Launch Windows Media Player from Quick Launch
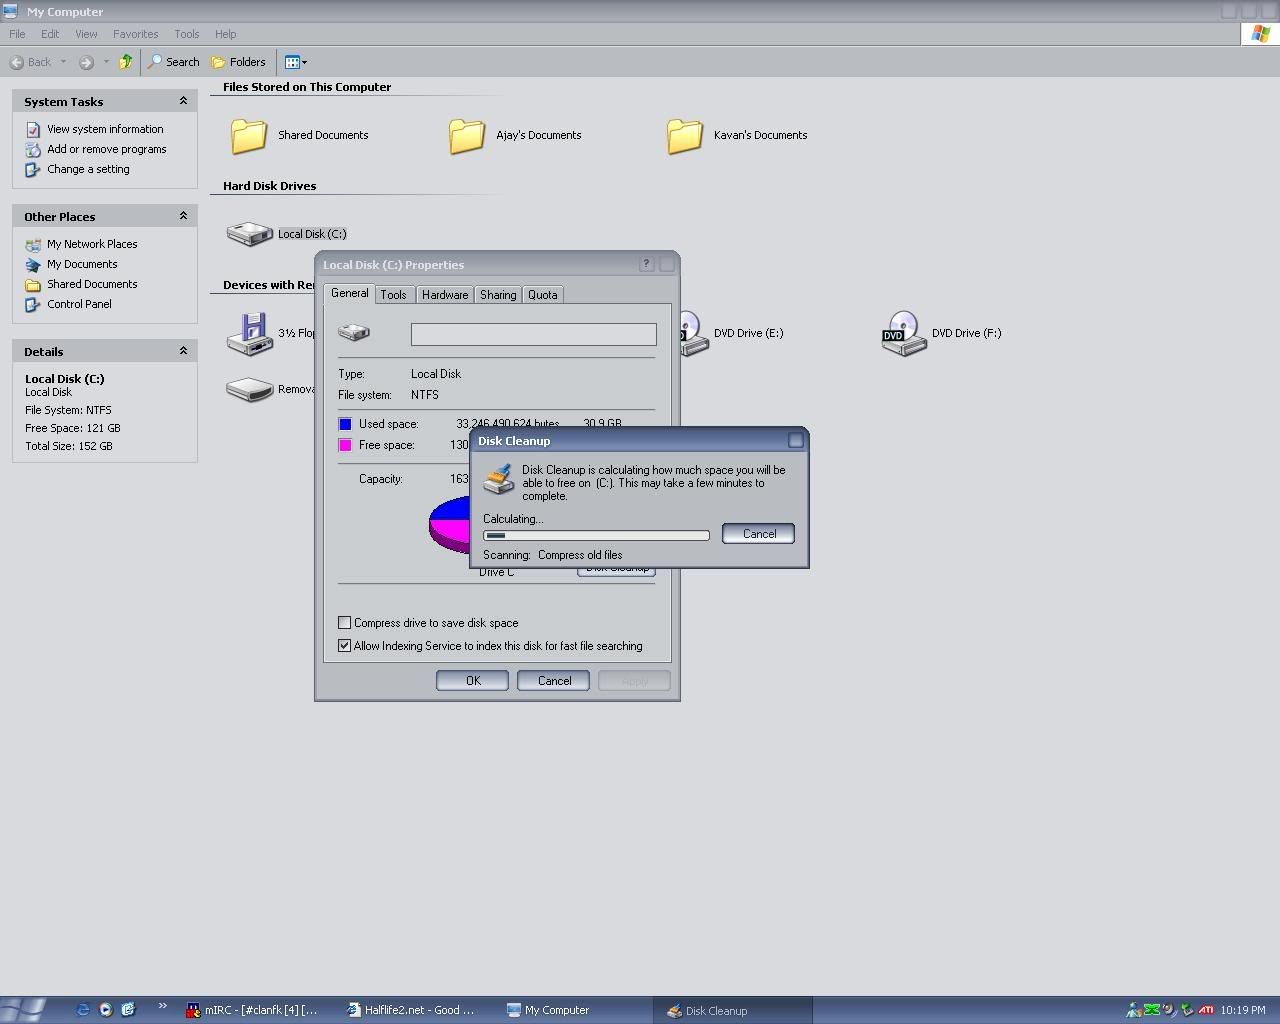Image resolution: width=1280 pixels, height=1024 pixels. [x=105, y=1010]
